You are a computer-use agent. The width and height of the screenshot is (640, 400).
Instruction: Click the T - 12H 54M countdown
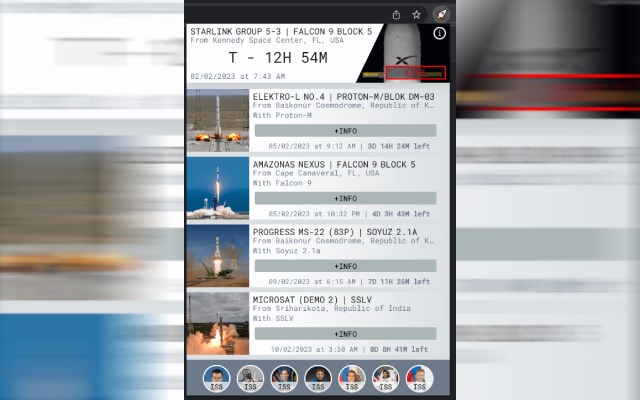(x=278, y=58)
